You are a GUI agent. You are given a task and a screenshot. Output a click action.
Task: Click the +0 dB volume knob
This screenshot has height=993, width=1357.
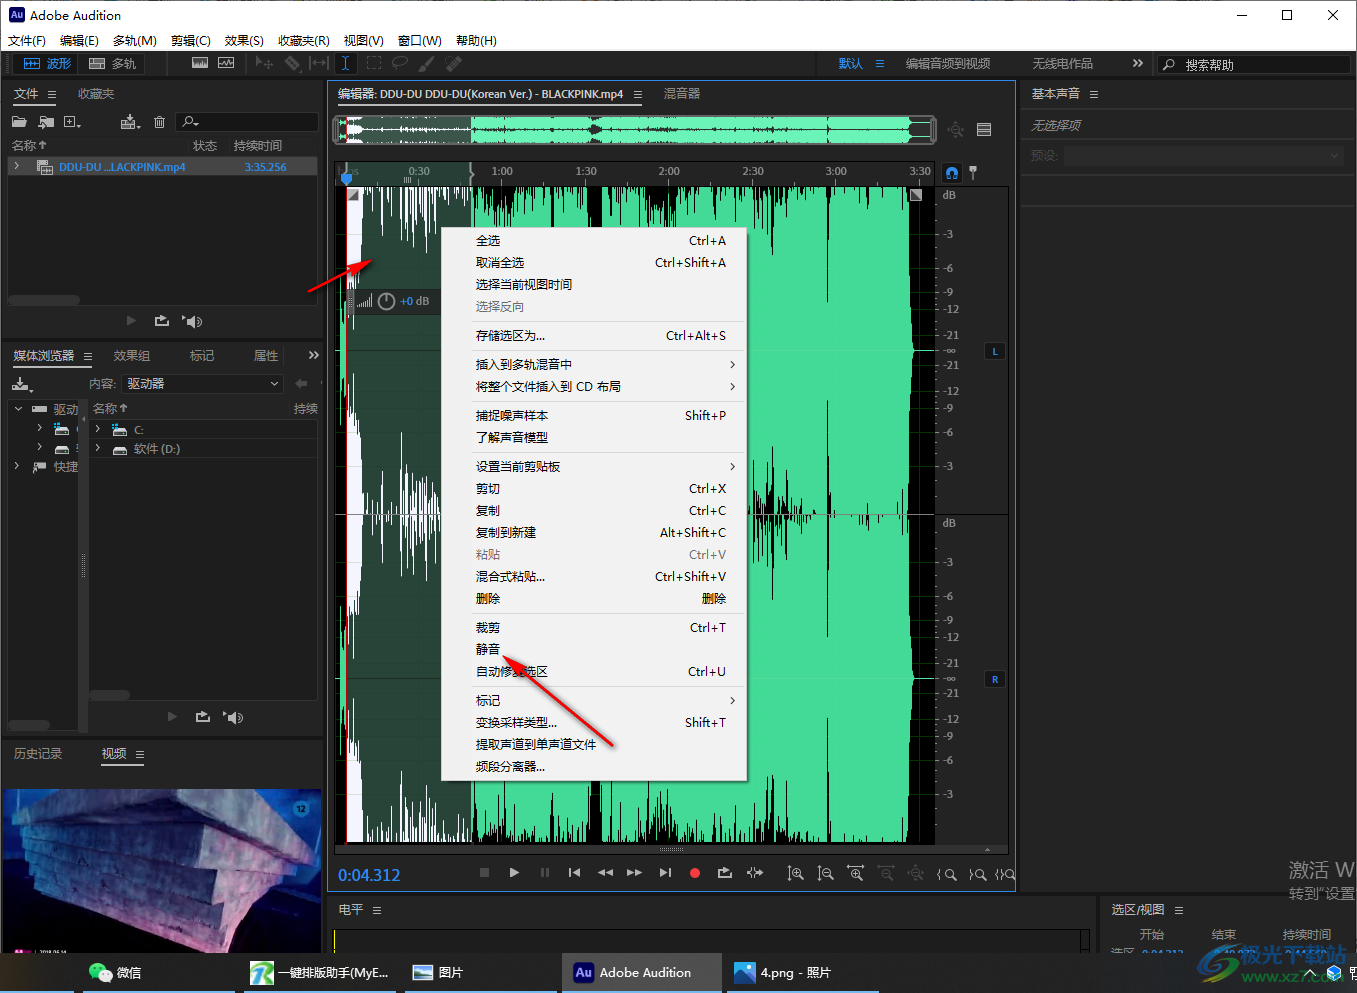click(387, 301)
